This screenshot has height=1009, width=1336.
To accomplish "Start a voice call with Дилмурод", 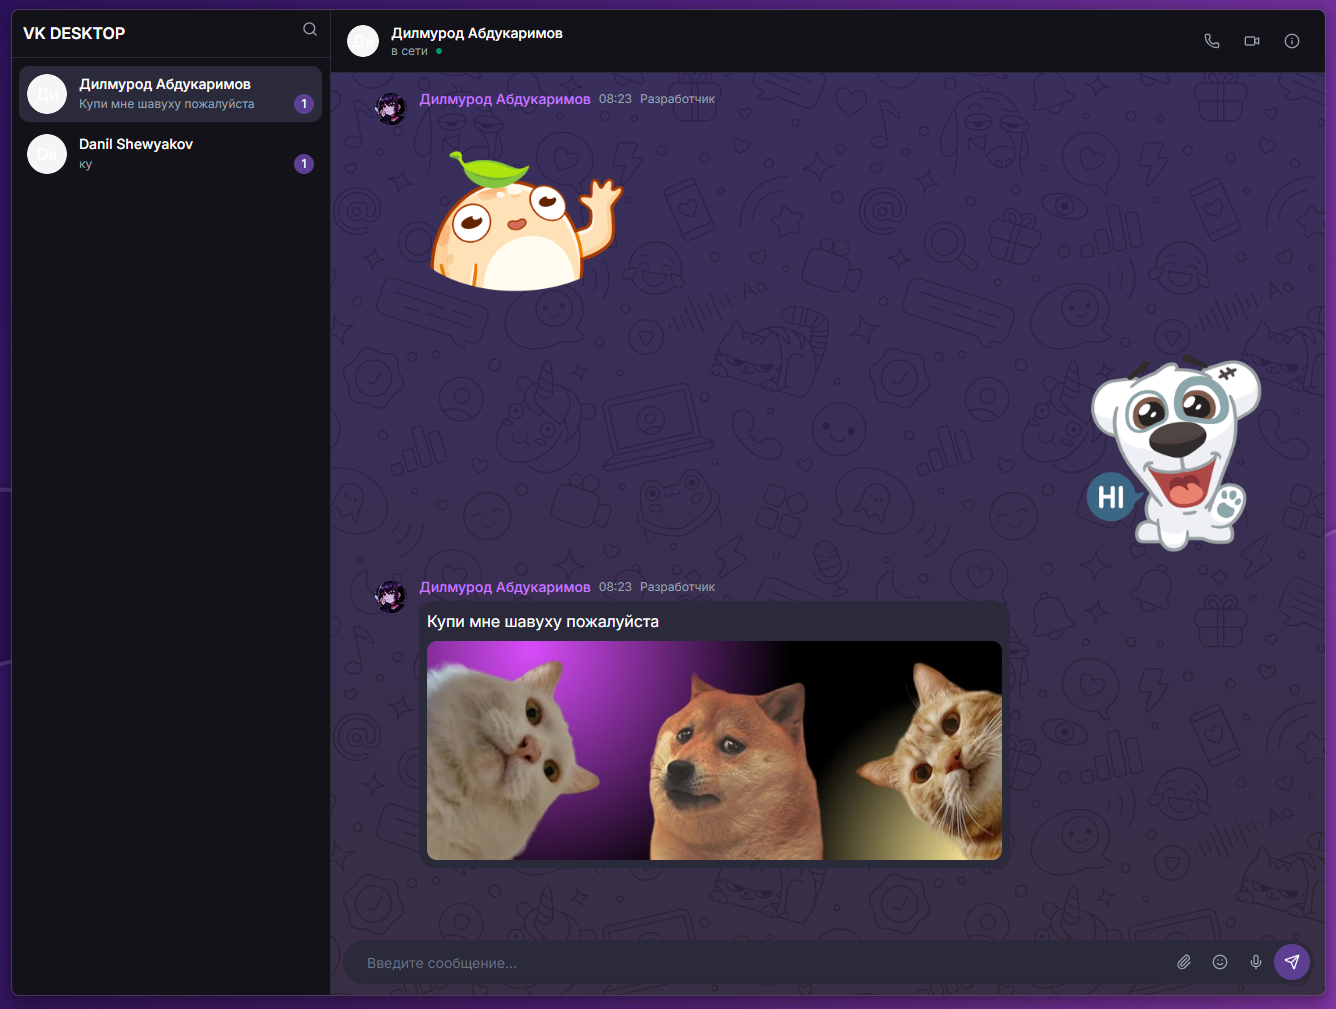I will click(1211, 41).
